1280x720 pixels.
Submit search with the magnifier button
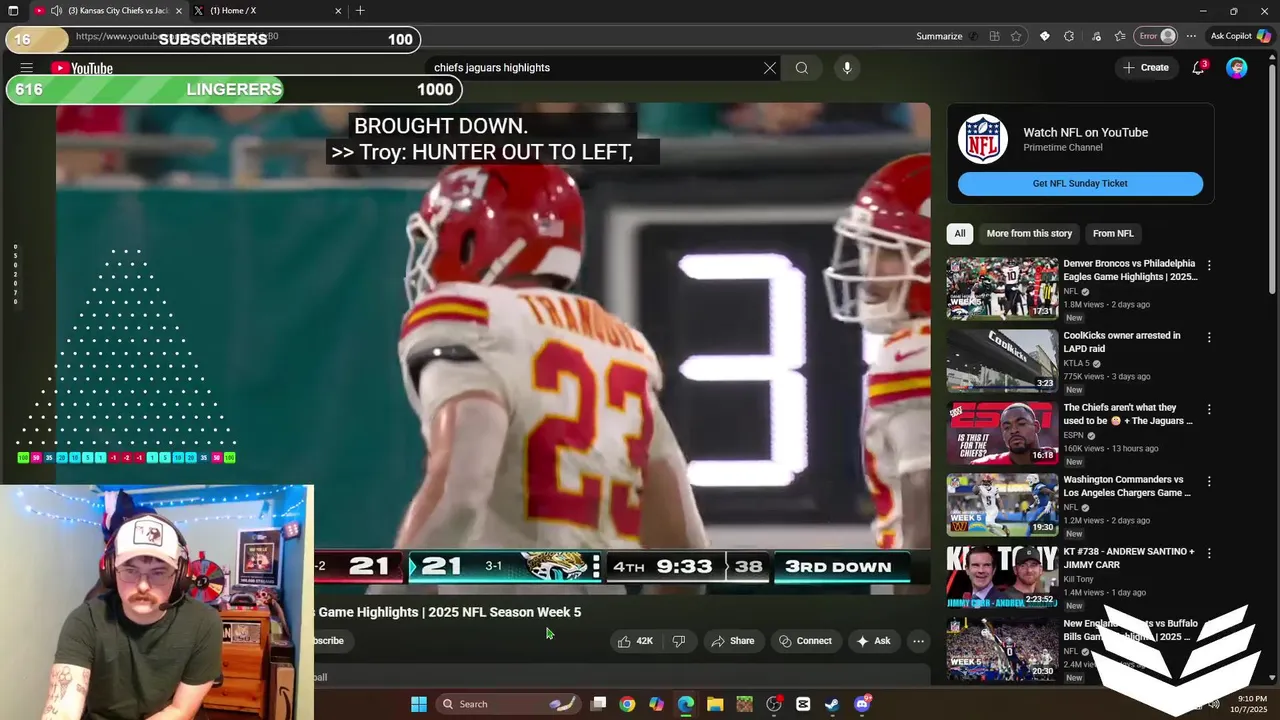pyautogui.click(x=802, y=68)
